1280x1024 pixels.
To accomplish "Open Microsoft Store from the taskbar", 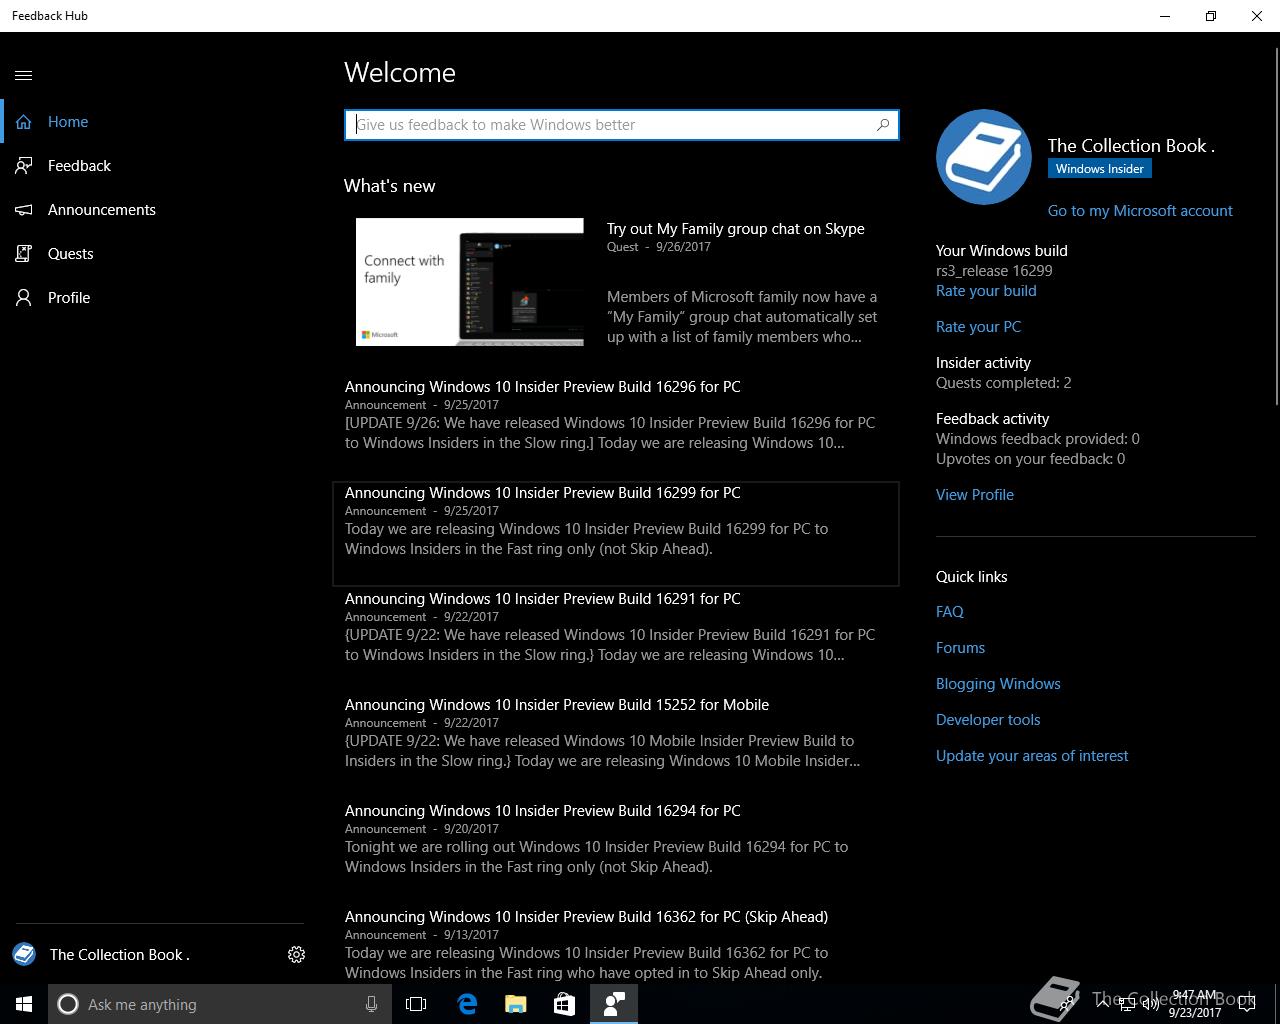I will pos(564,1004).
